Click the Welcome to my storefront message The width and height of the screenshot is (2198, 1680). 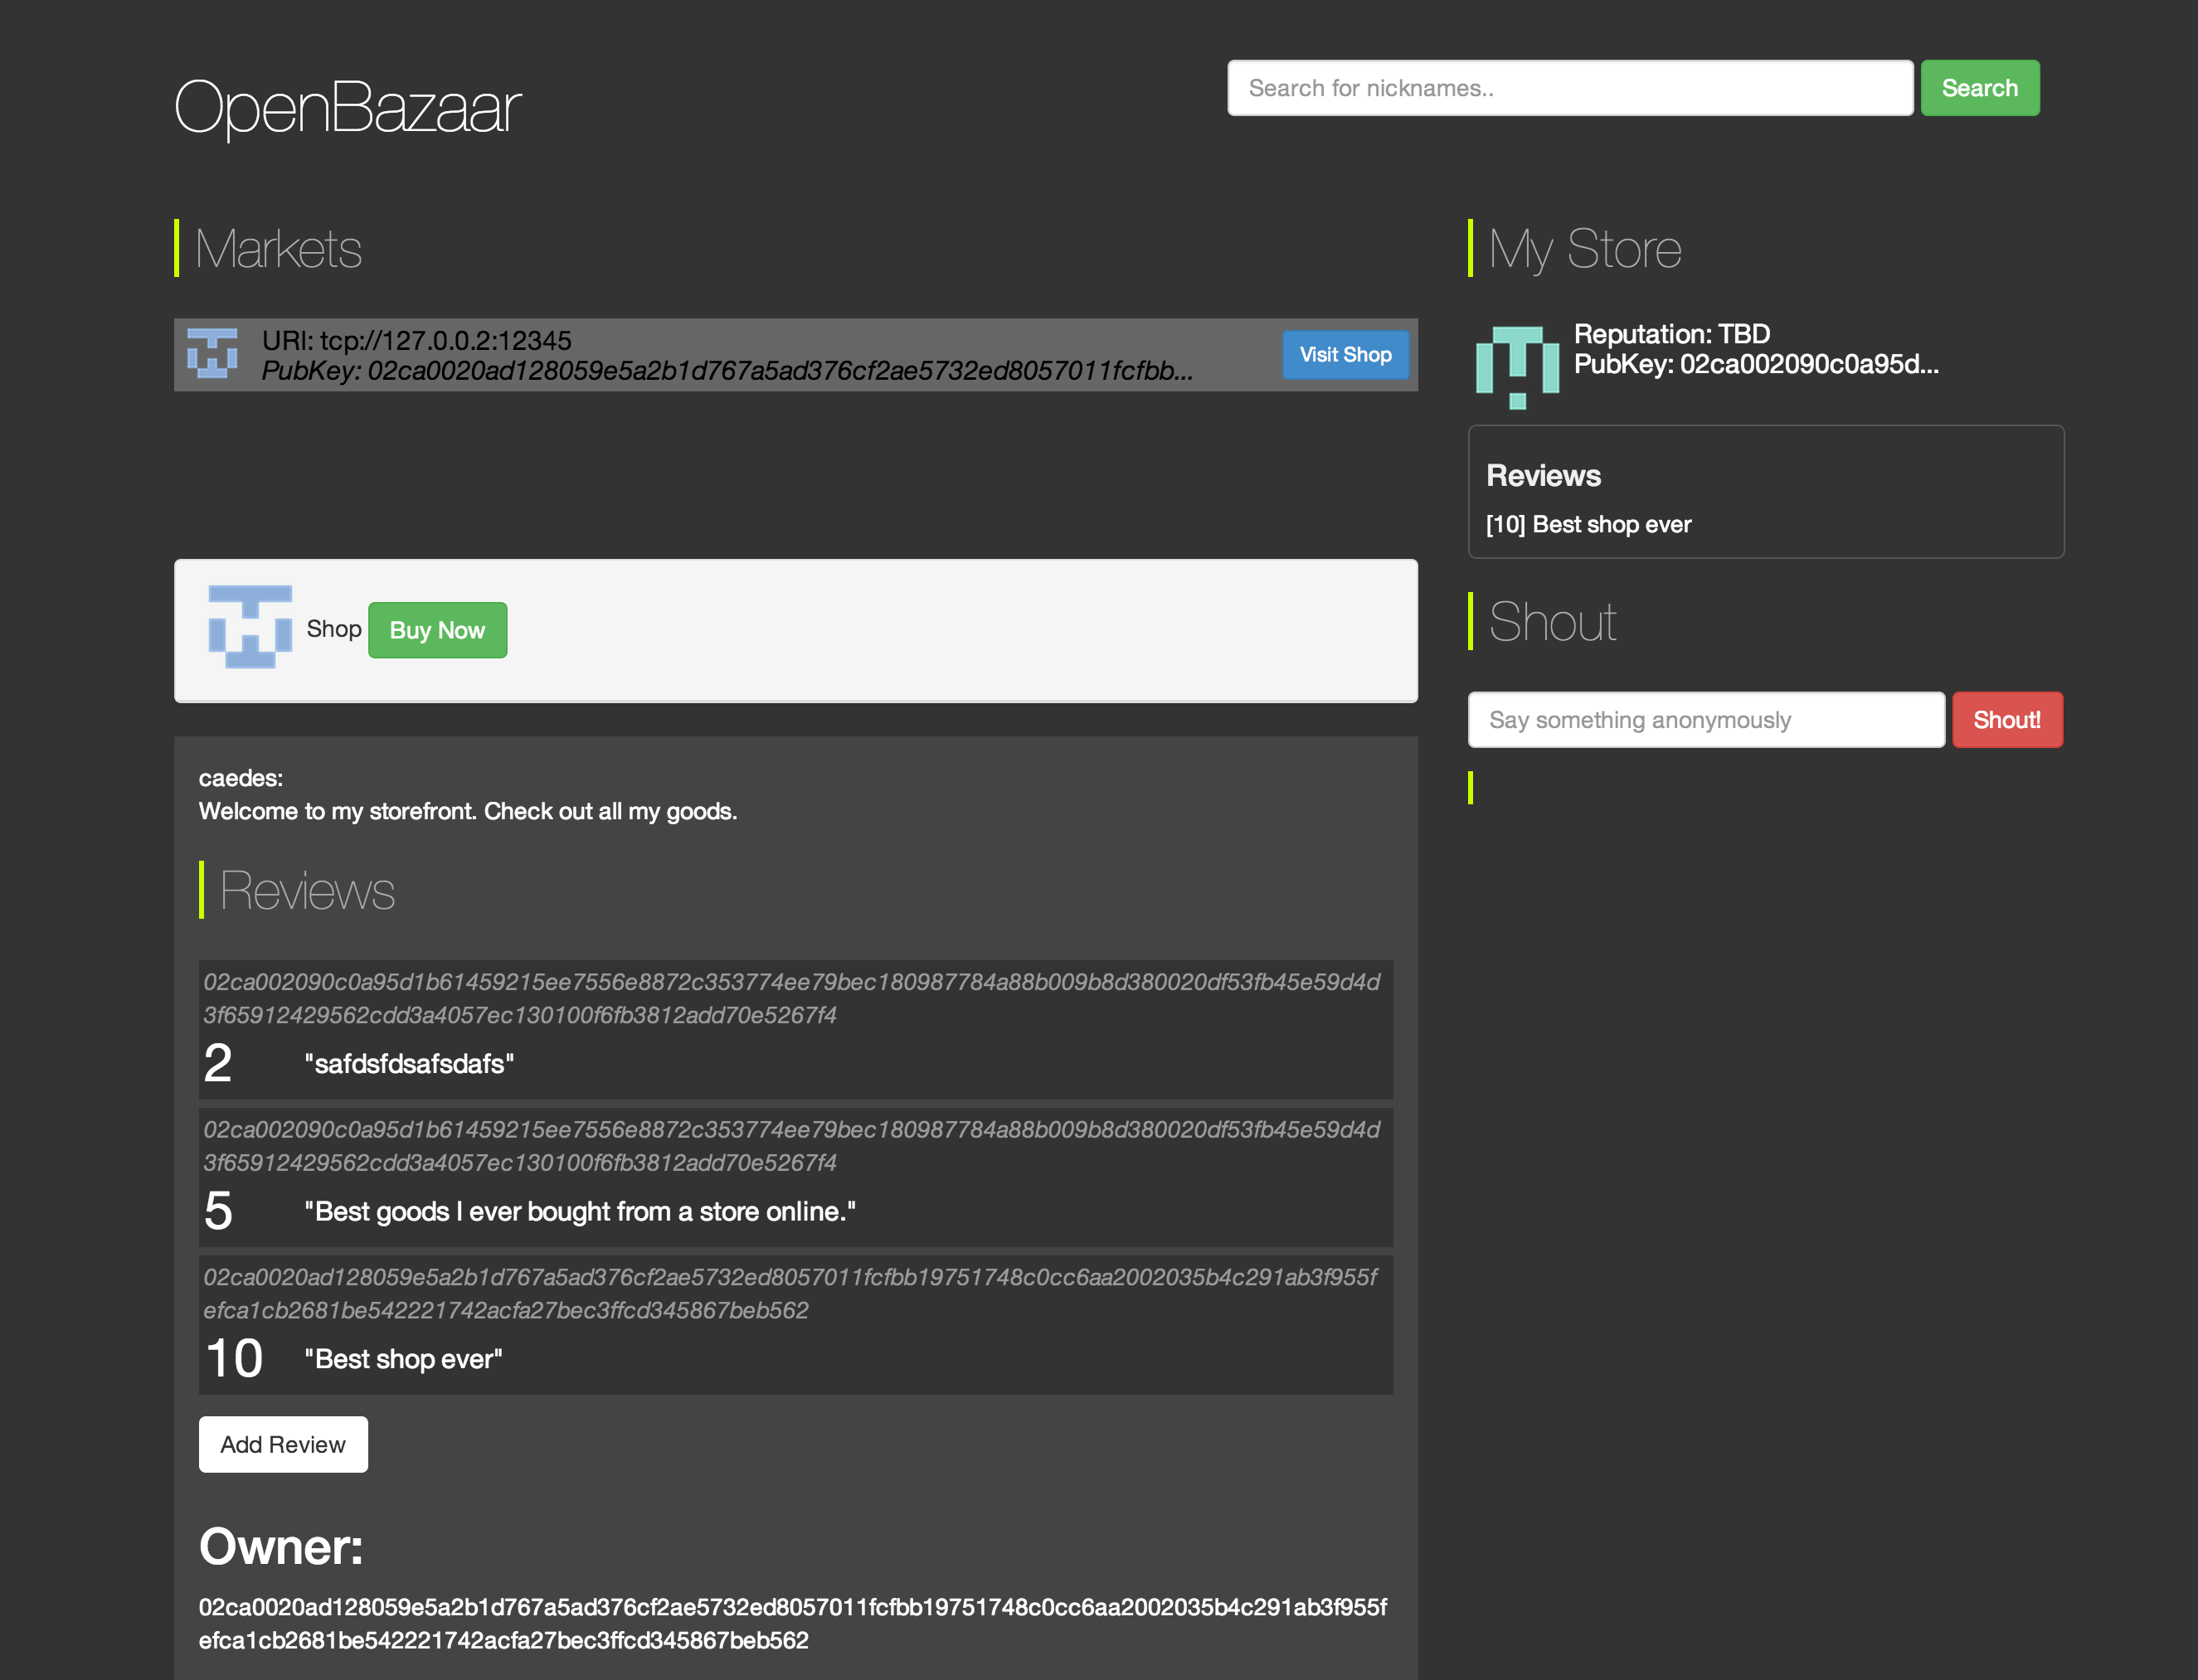[x=468, y=811]
